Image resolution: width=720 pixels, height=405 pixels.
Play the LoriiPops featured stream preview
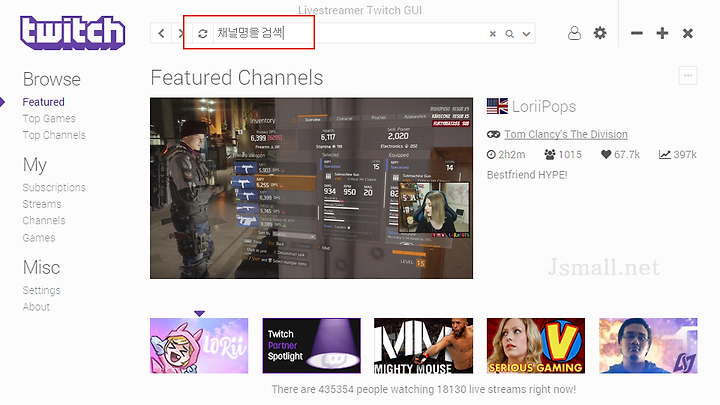point(311,188)
